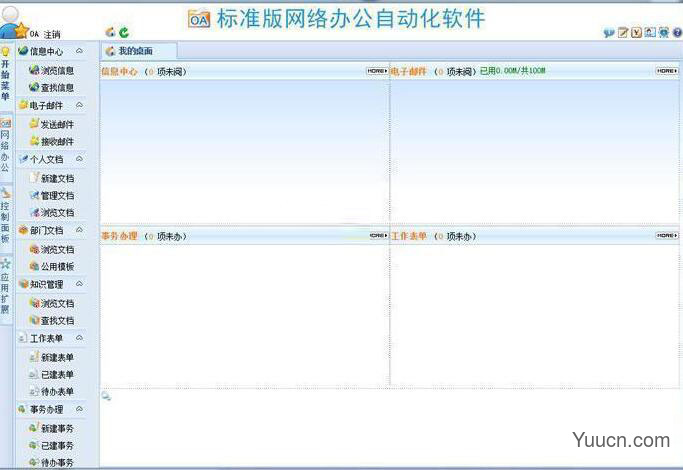Image resolution: width=683 pixels, height=470 pixels.
Task: Click the house picture icon in top-right toolbar
Action: (650, 32)
